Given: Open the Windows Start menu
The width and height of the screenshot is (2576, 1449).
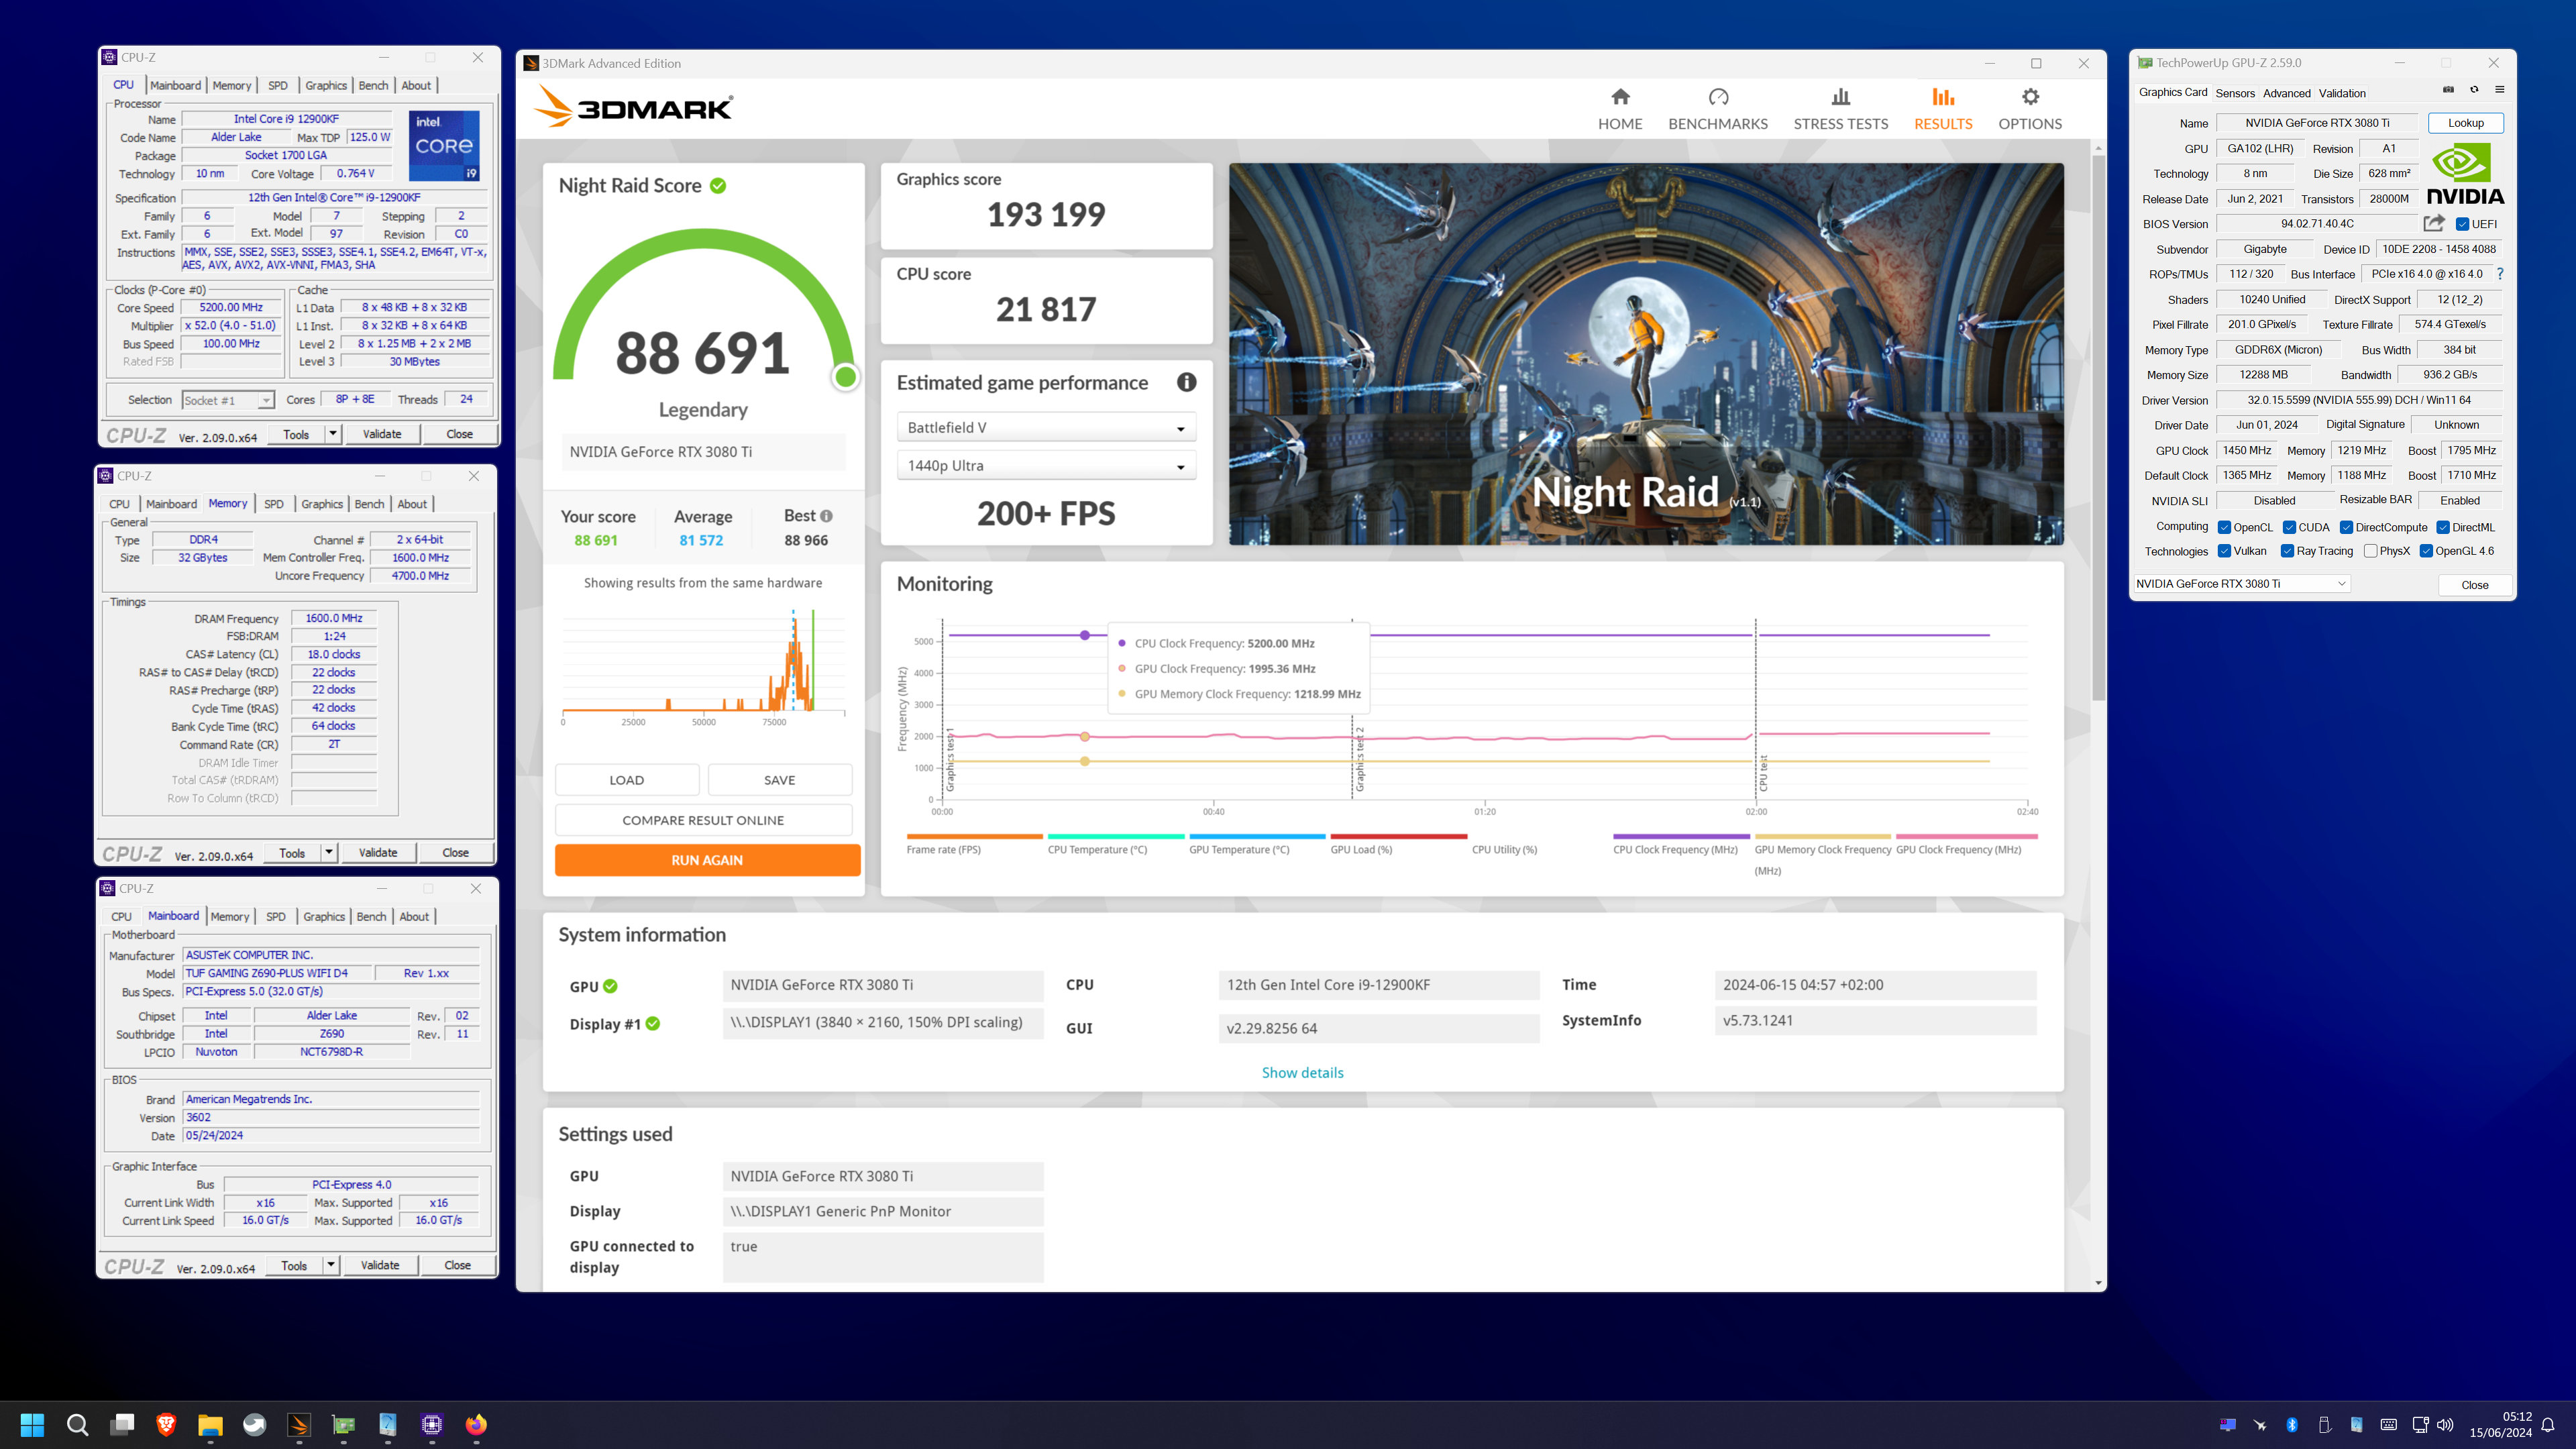Looking at the screenshot, I should click(x=32, y=1424).
